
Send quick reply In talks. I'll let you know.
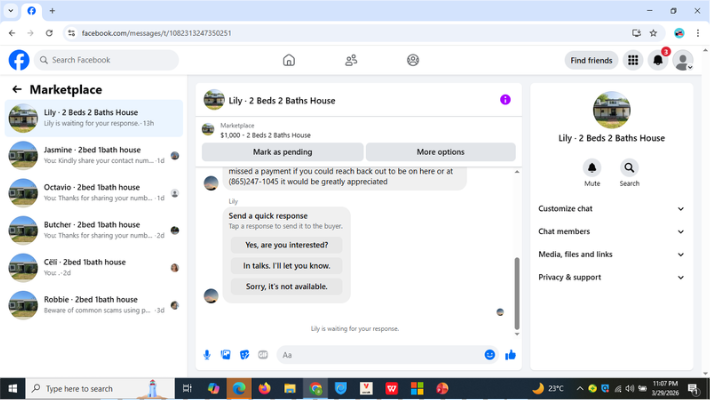(287, 266)
